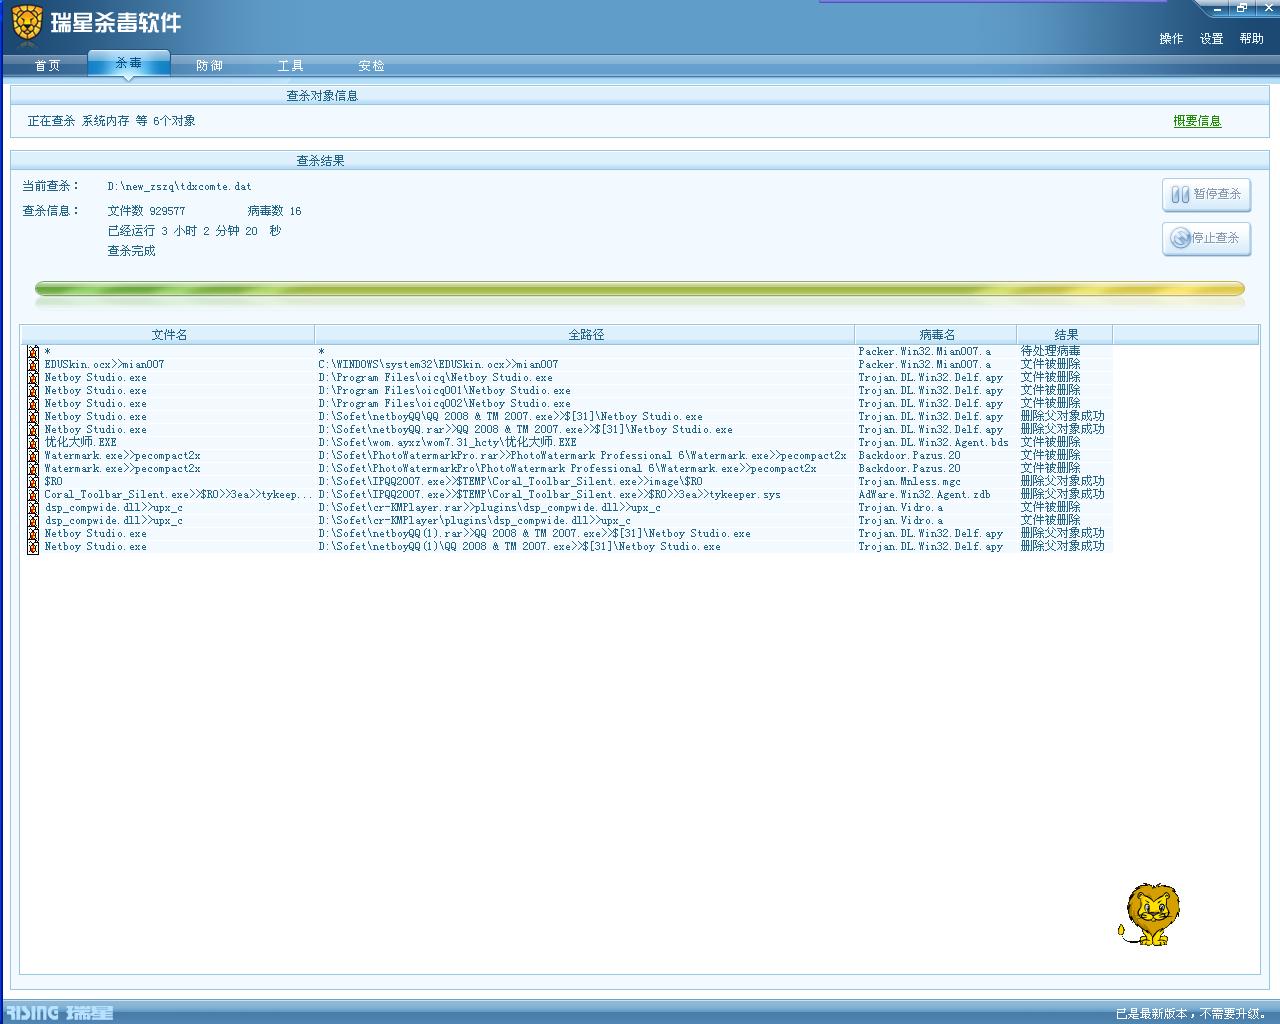Select the threat icon beside 优化大师.EXE
1280x1024 pixels.
coord(33,443)
